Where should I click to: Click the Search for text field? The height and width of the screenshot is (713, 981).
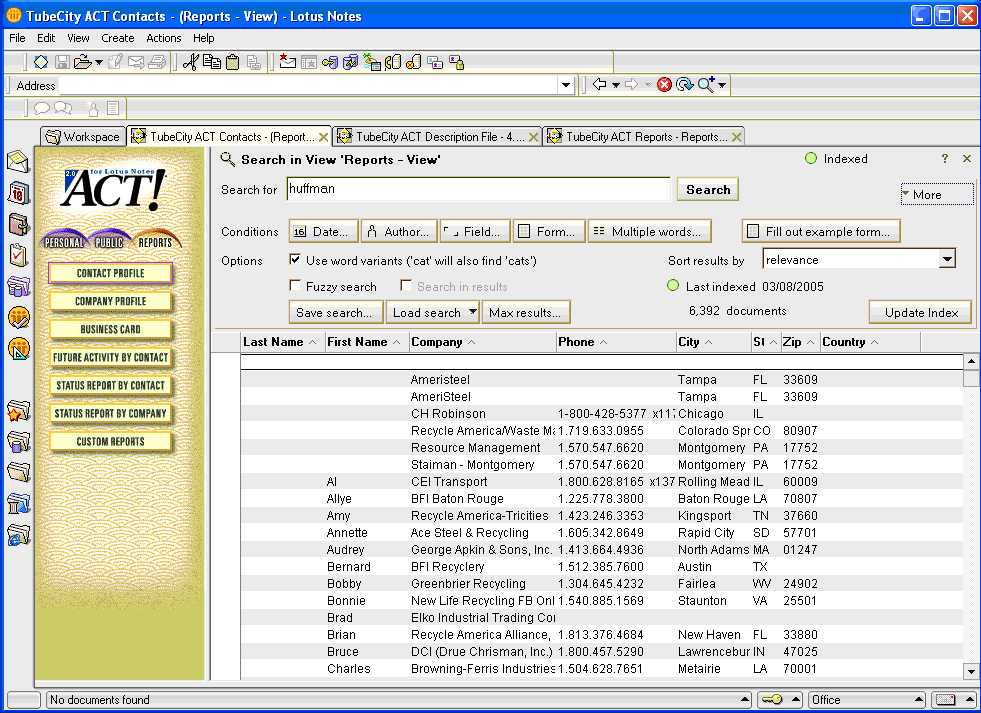coord(479,189)
